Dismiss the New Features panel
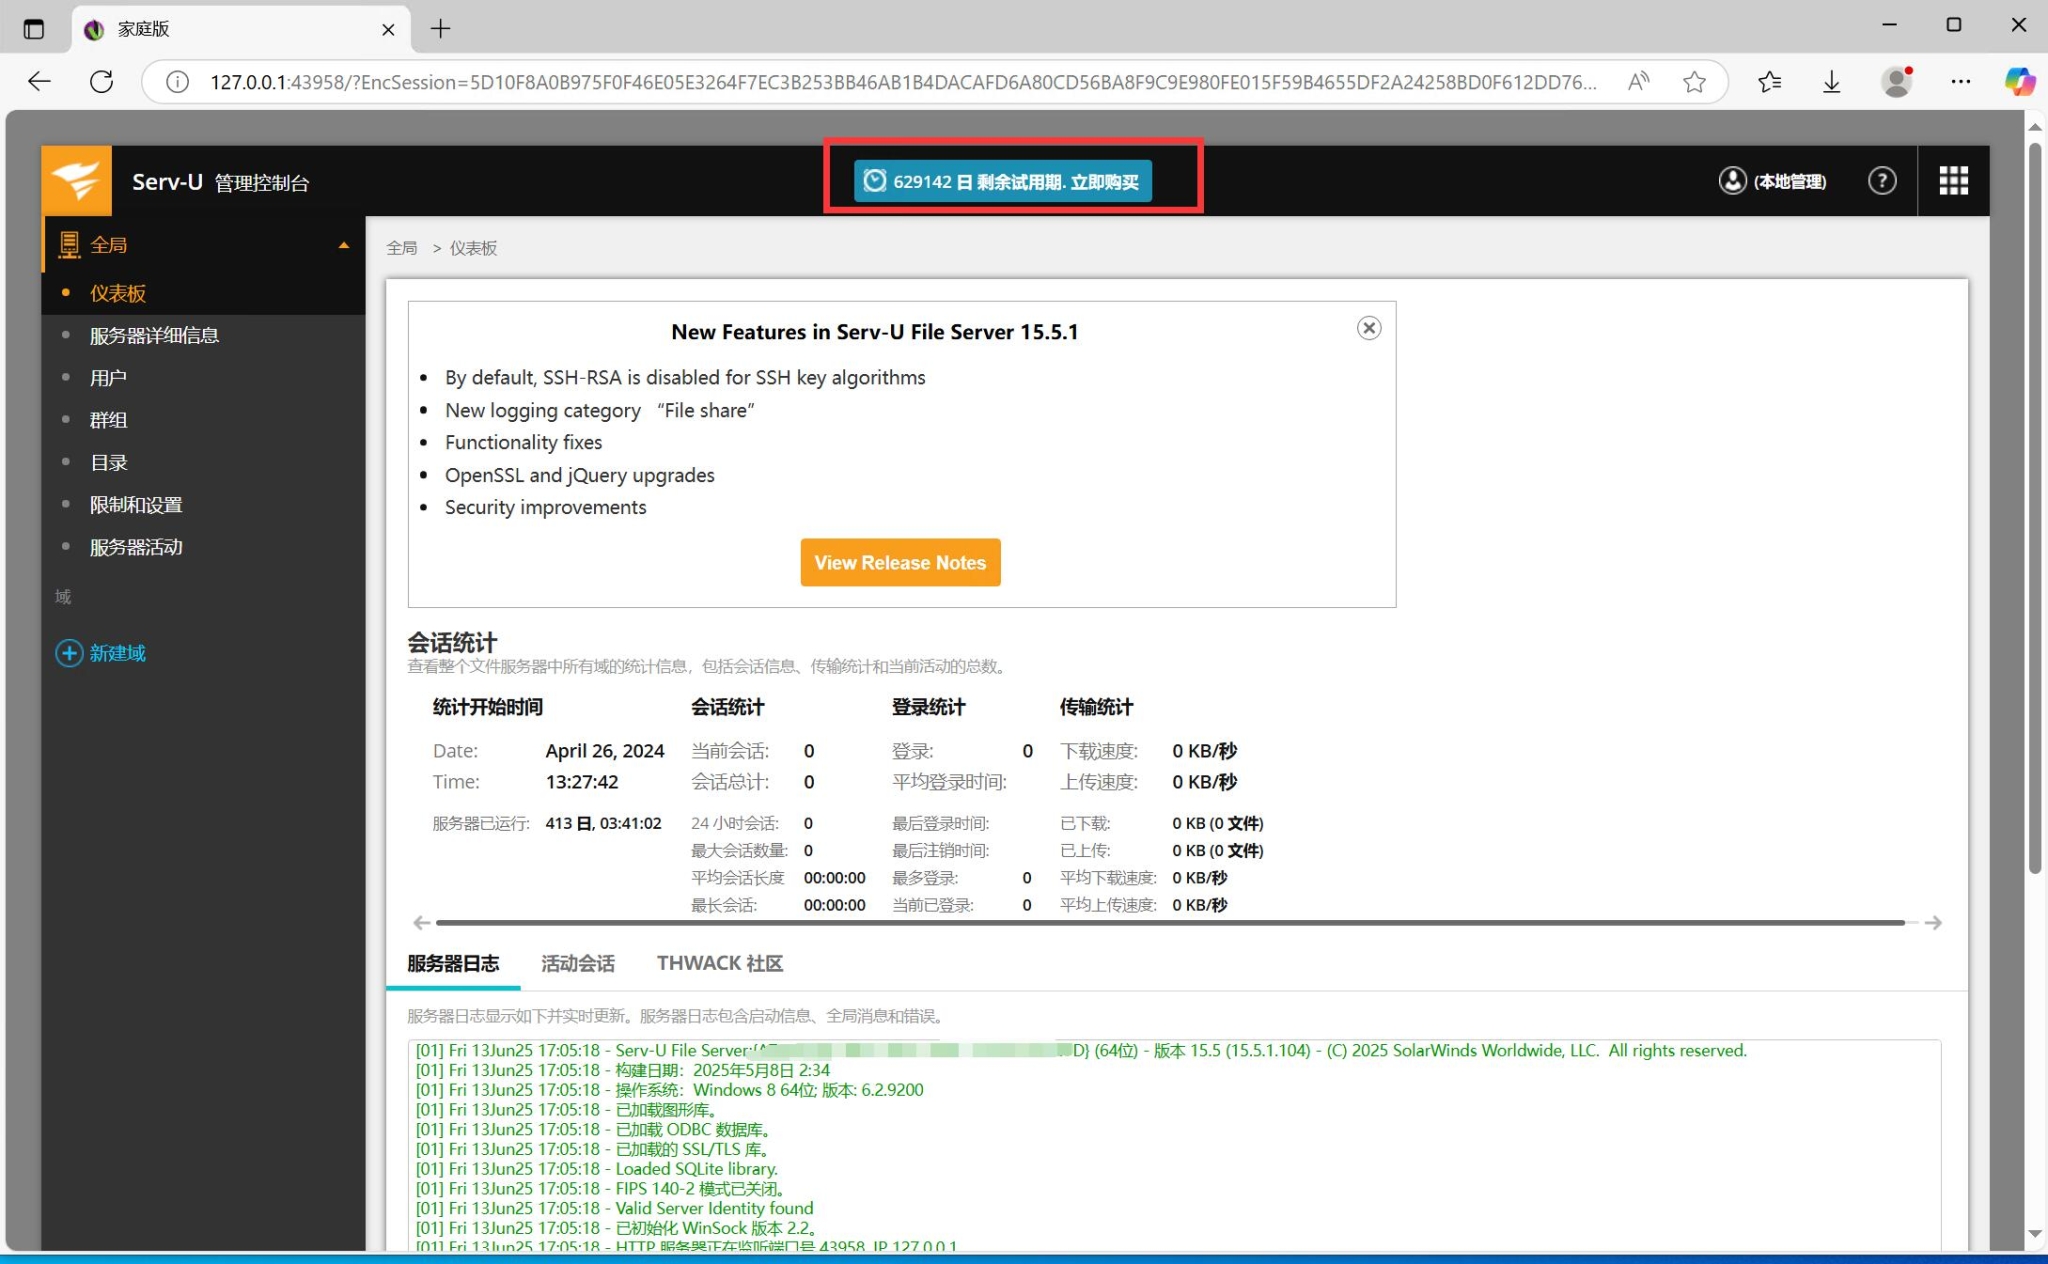The height and width of the screenshot is (1264, 2048). [1369, 328]
